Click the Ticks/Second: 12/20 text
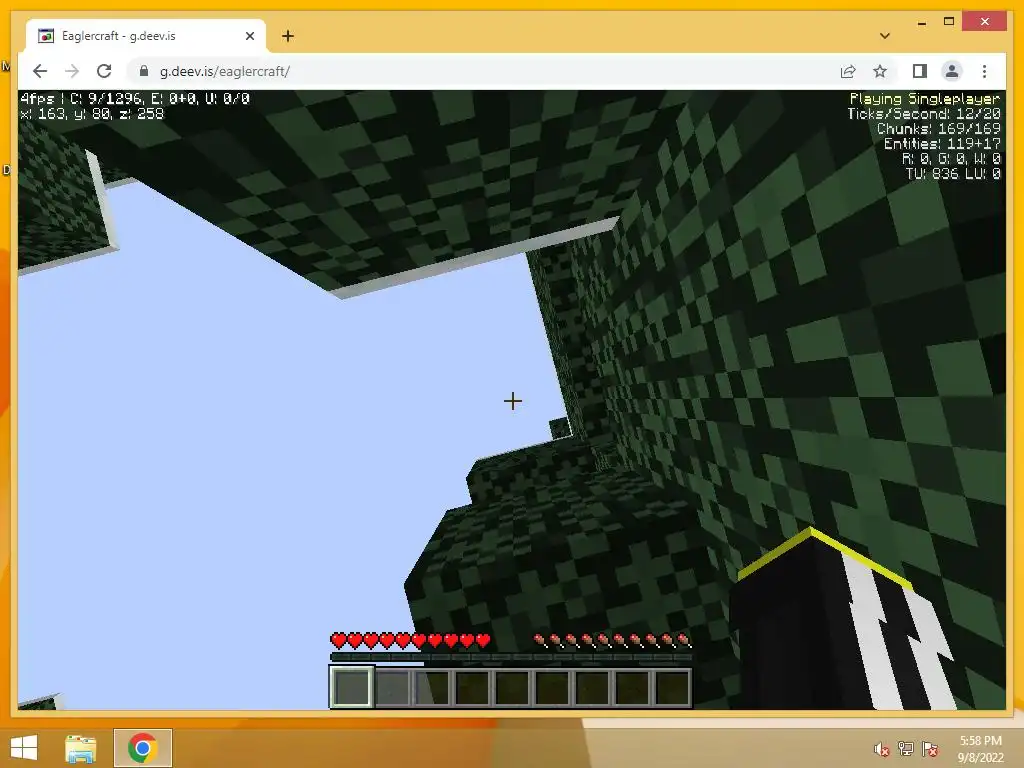1024x768 pixels. tap(923, 114)
